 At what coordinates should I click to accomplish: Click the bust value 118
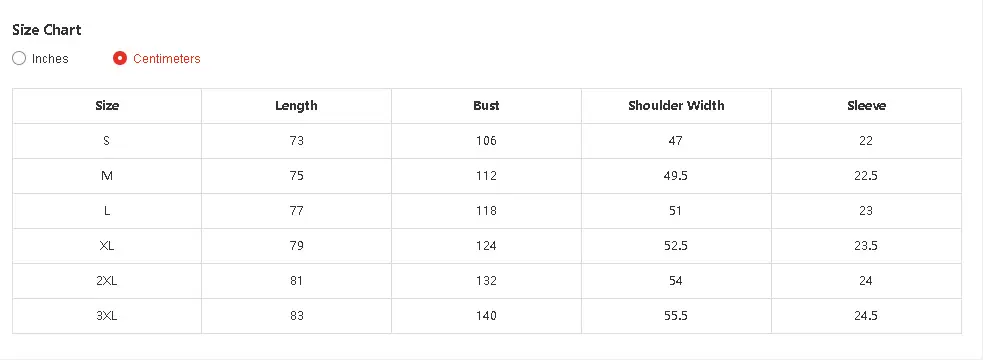coord(486,211)
